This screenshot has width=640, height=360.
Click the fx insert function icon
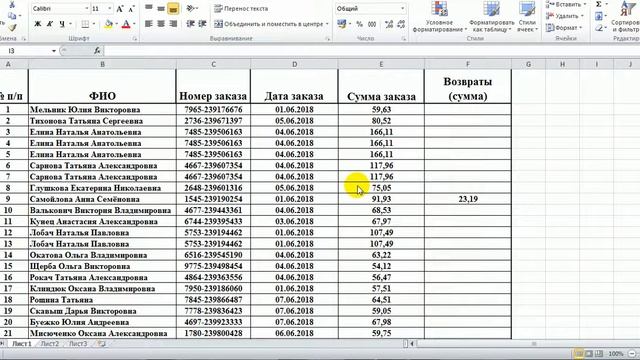pyautogui.click(x=97, y=51)
